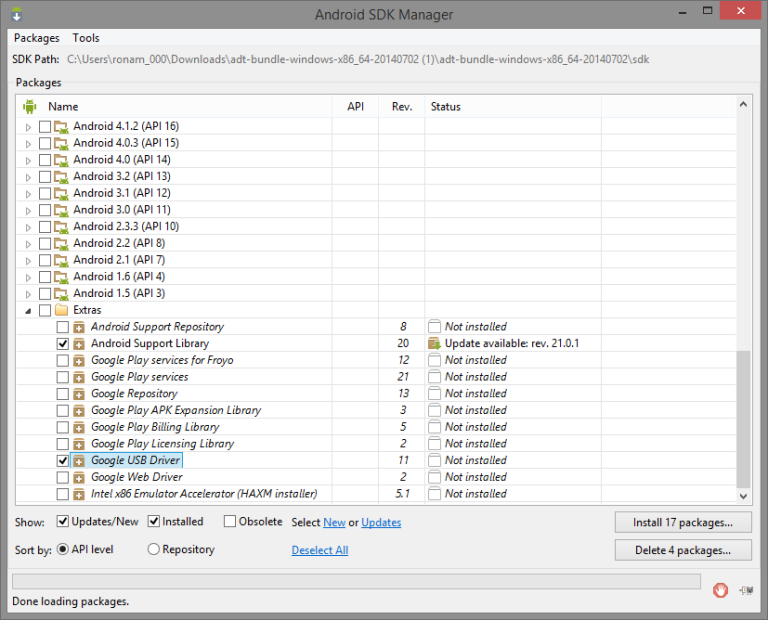Click the Google USB Driver package icon
Image resolution: width=768 pixels, height=620 pixels.
(x=80, y=461)
